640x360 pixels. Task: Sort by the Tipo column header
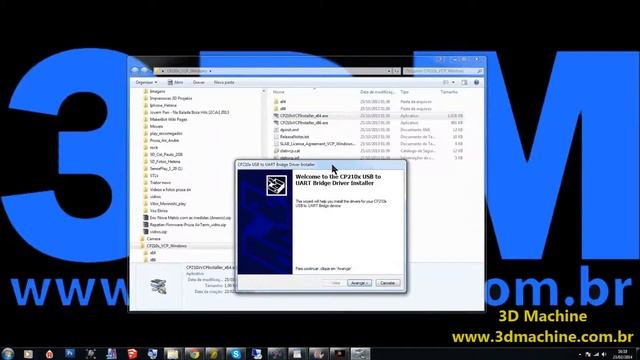pos(404,92)
